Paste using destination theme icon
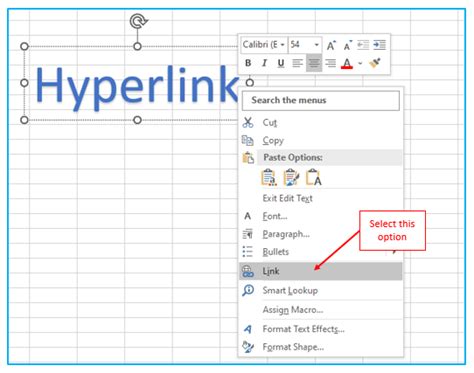This screenshot has height=373, width=474. (269, 177)
